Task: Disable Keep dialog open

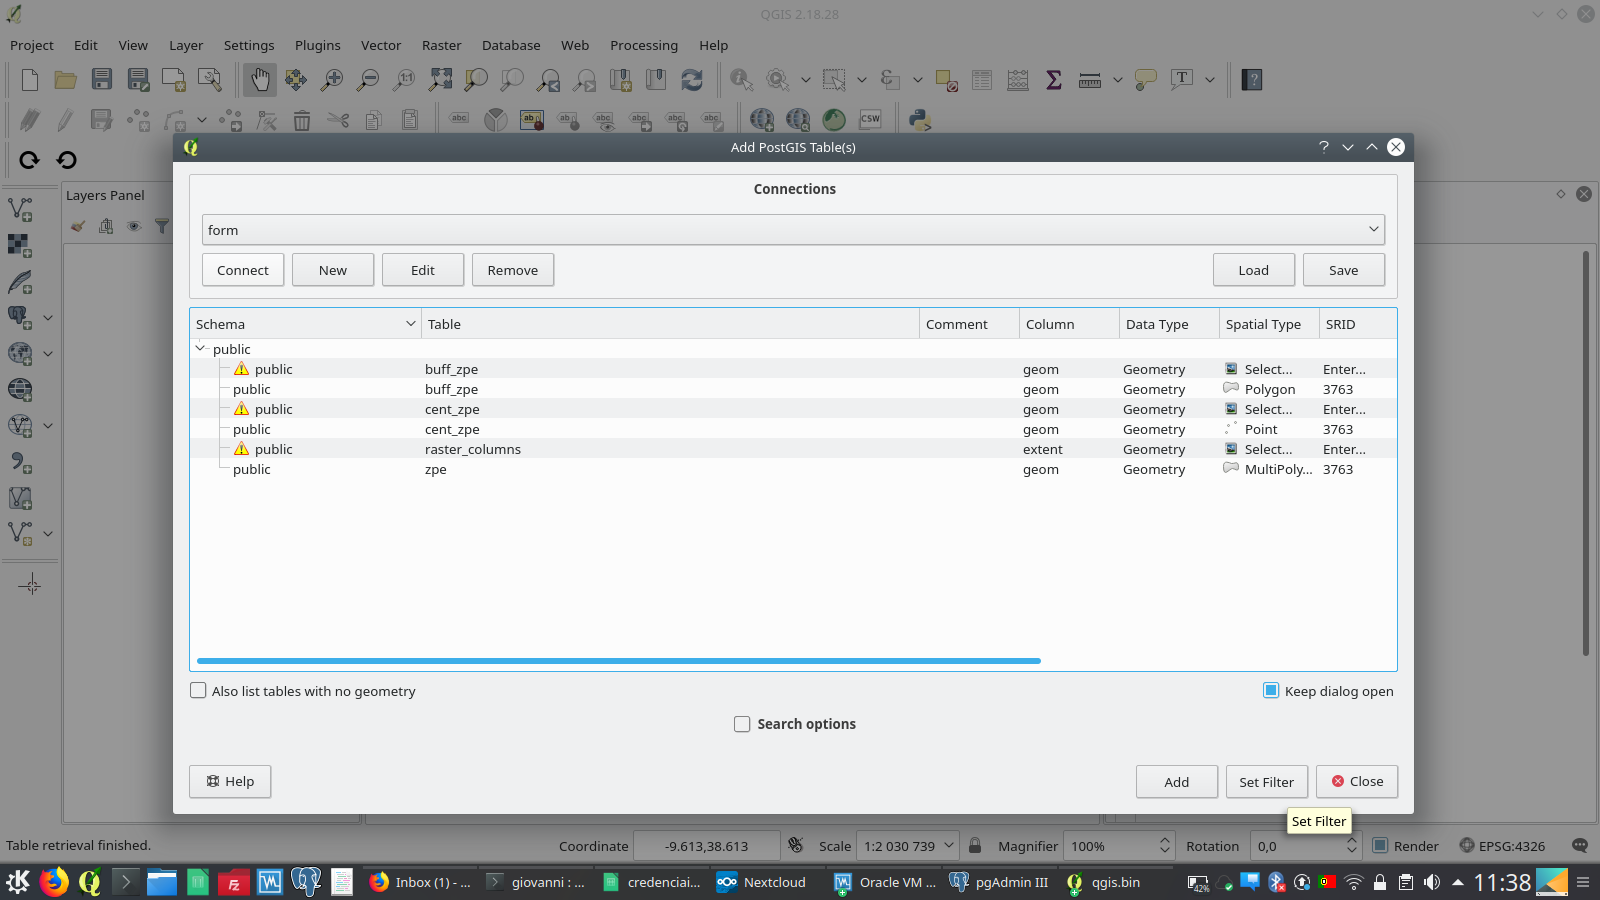Action: [x=1270, y=691]
